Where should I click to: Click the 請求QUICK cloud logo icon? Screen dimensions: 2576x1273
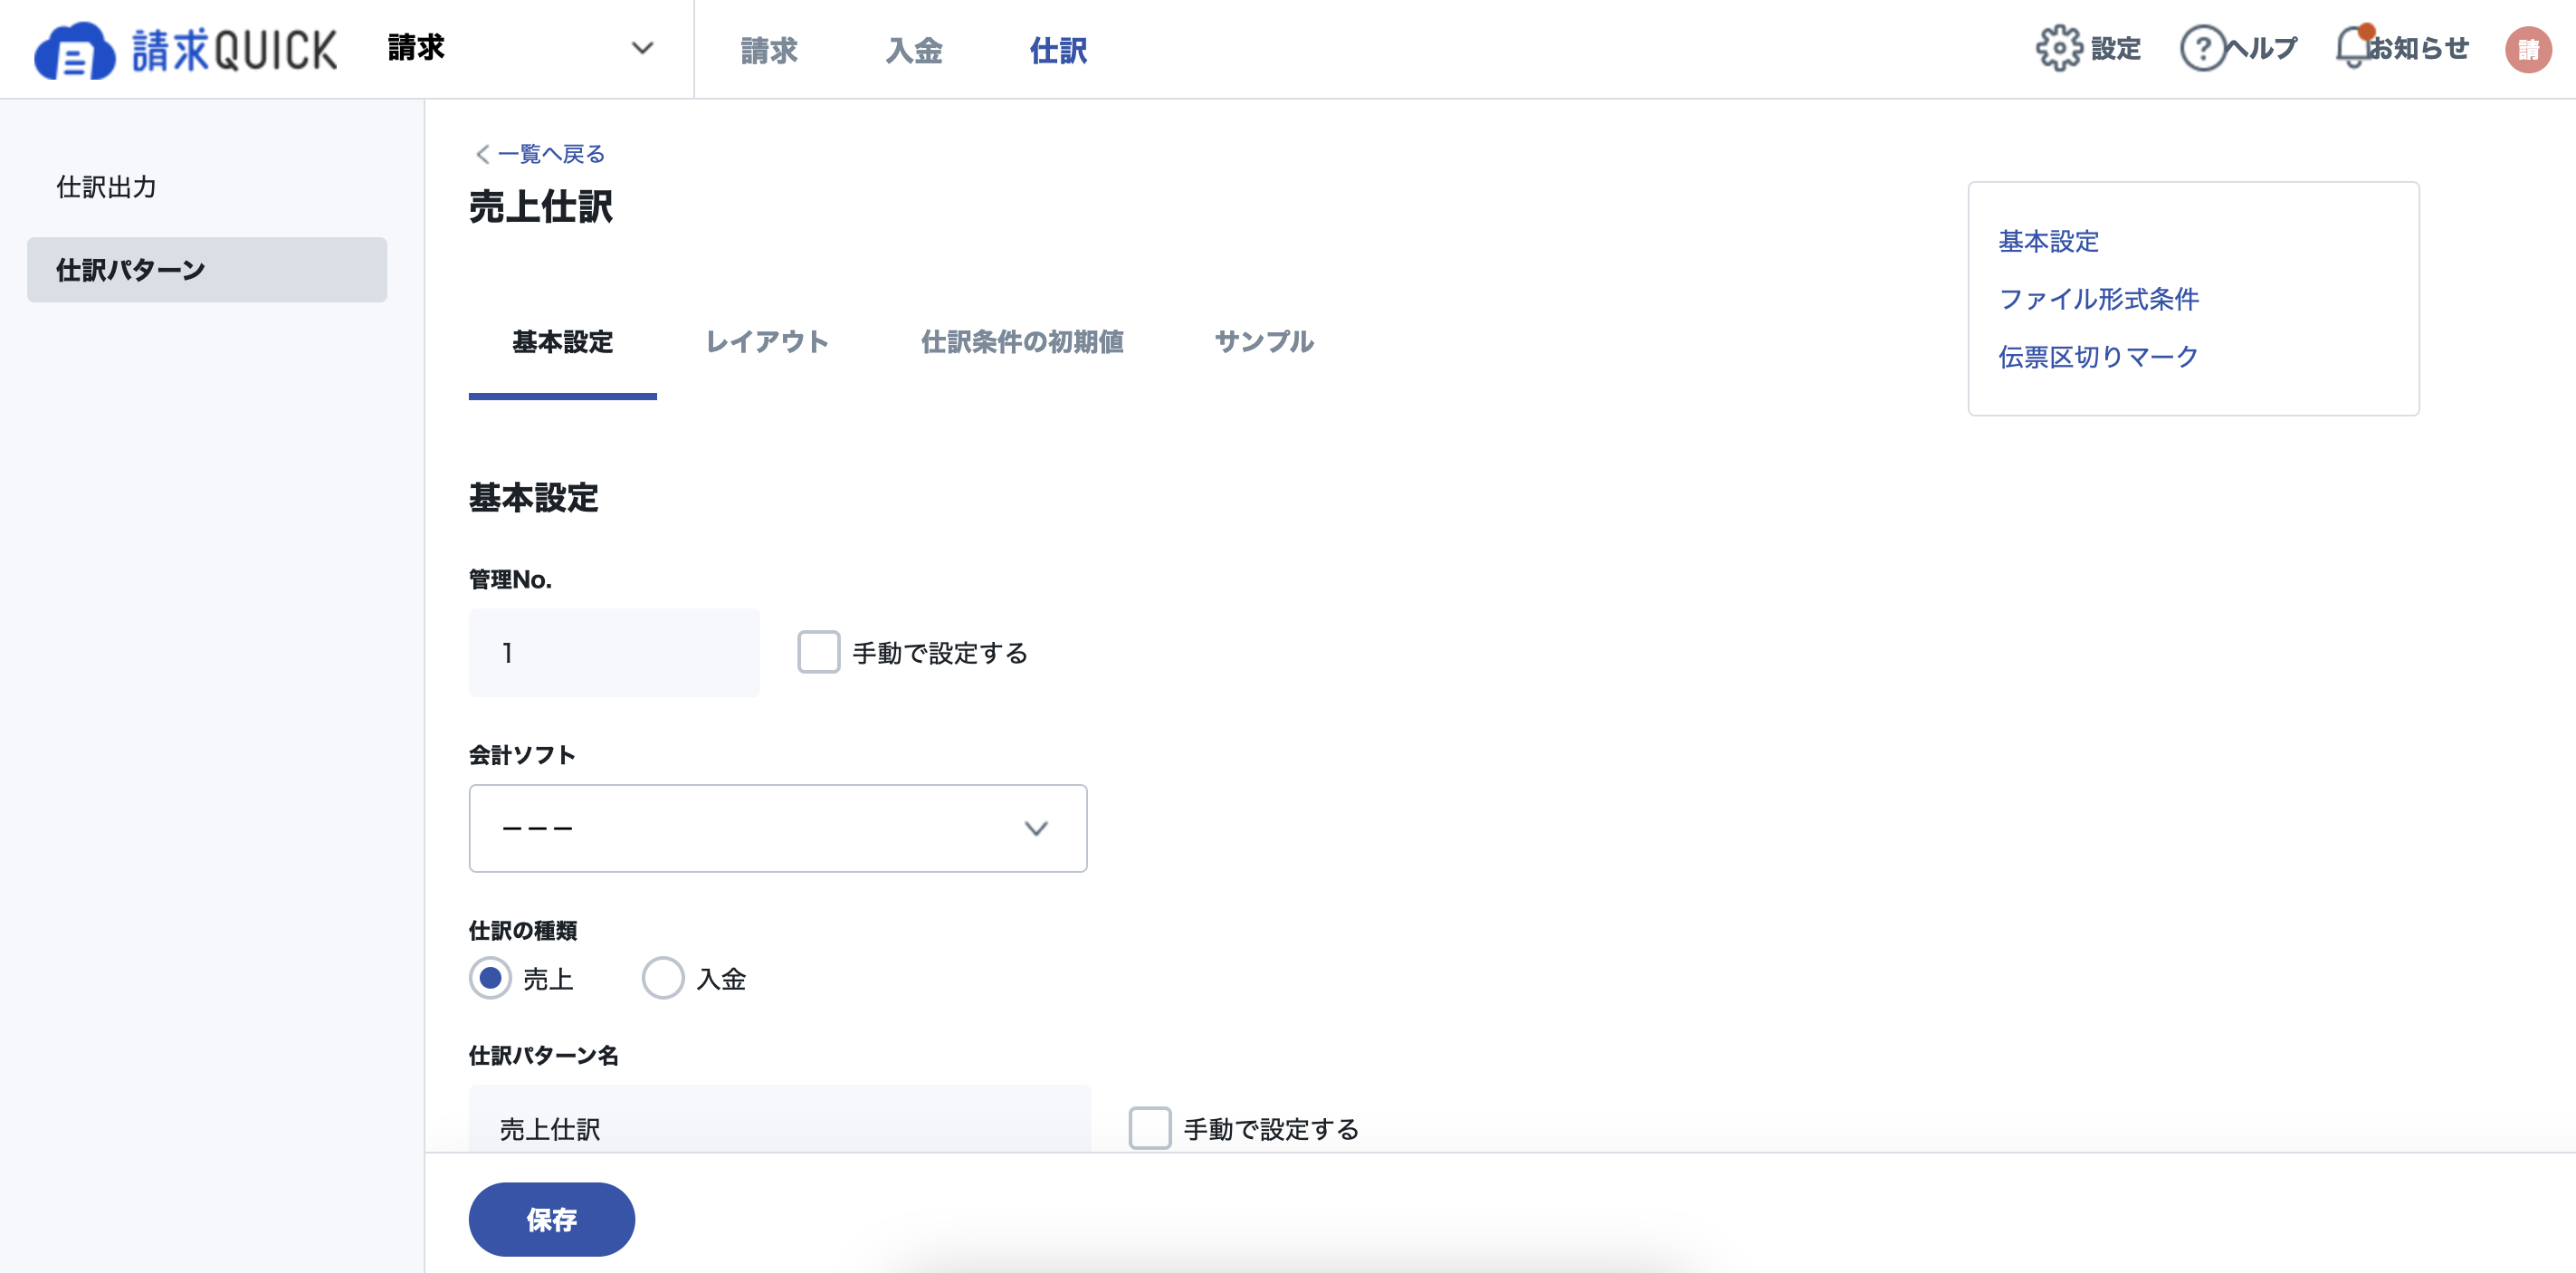[74, 50]
